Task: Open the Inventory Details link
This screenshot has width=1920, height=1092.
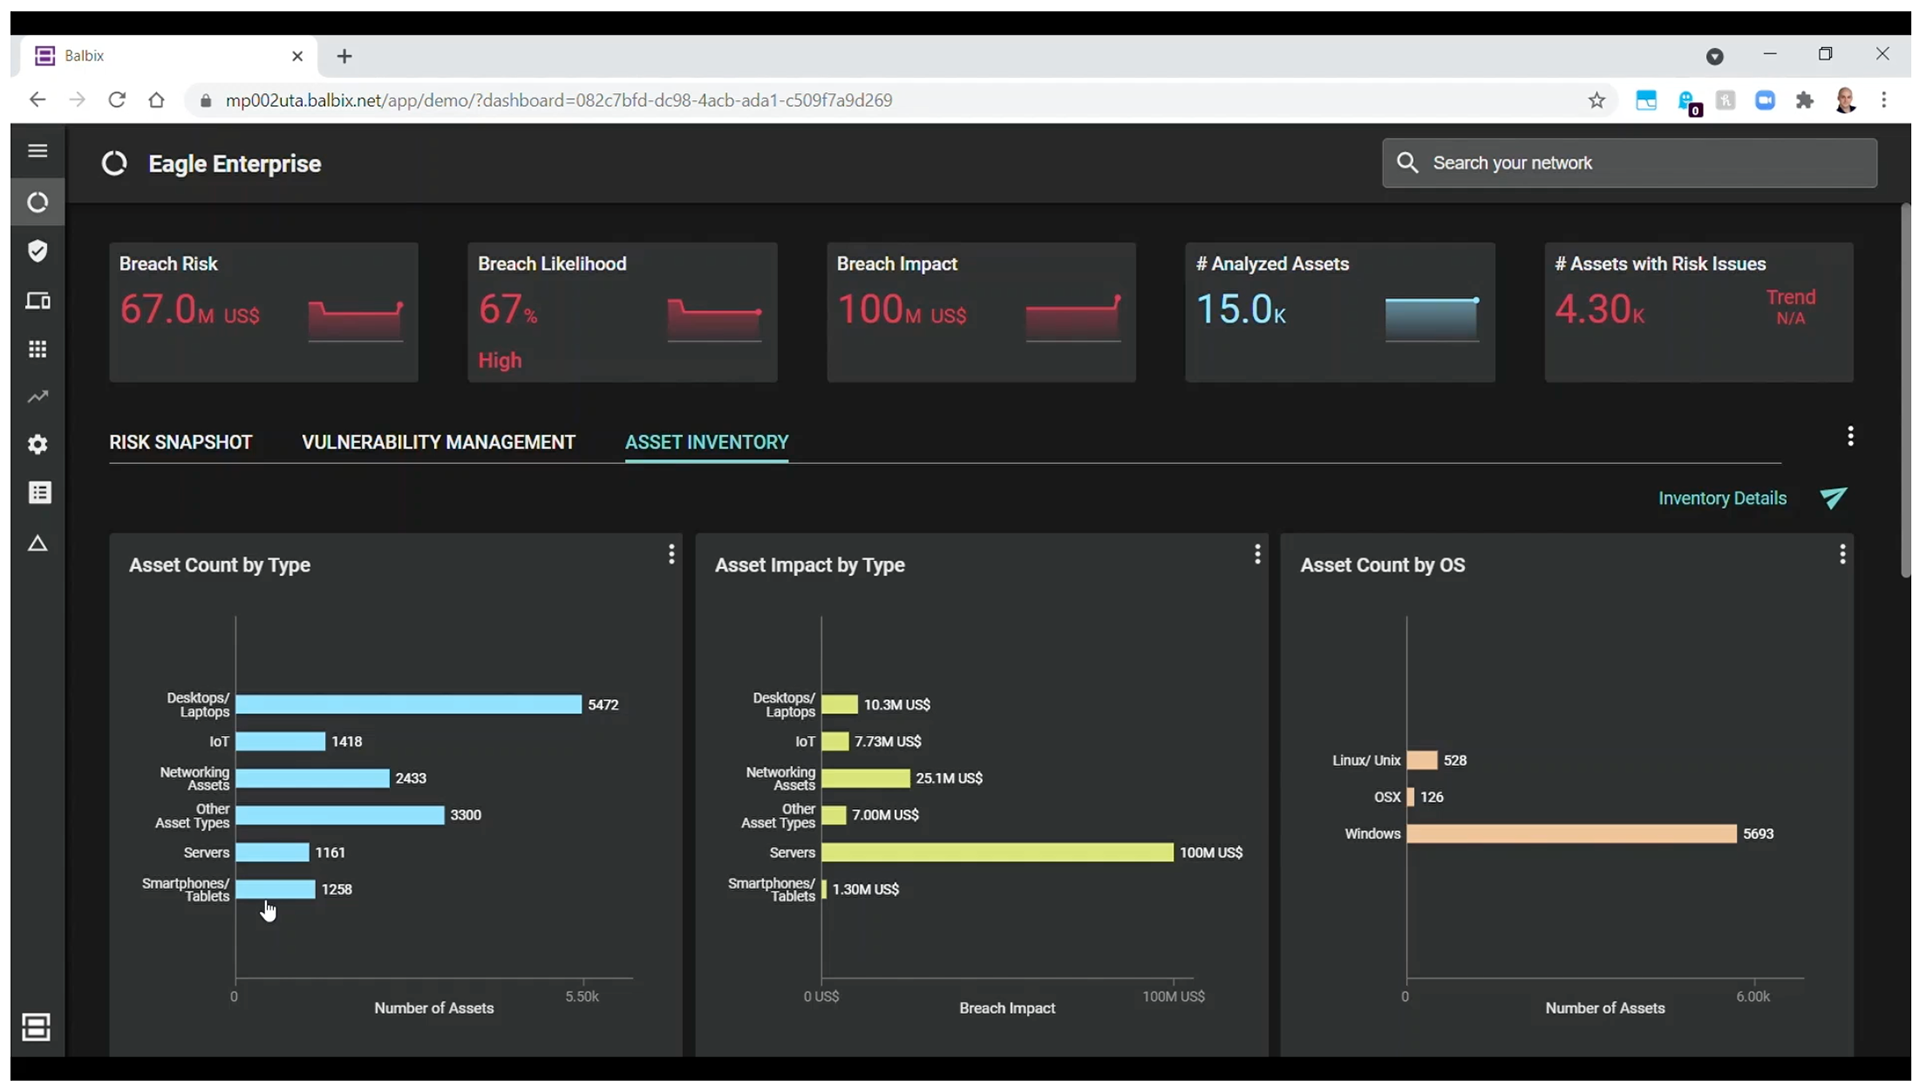Action: (1721, 498)
